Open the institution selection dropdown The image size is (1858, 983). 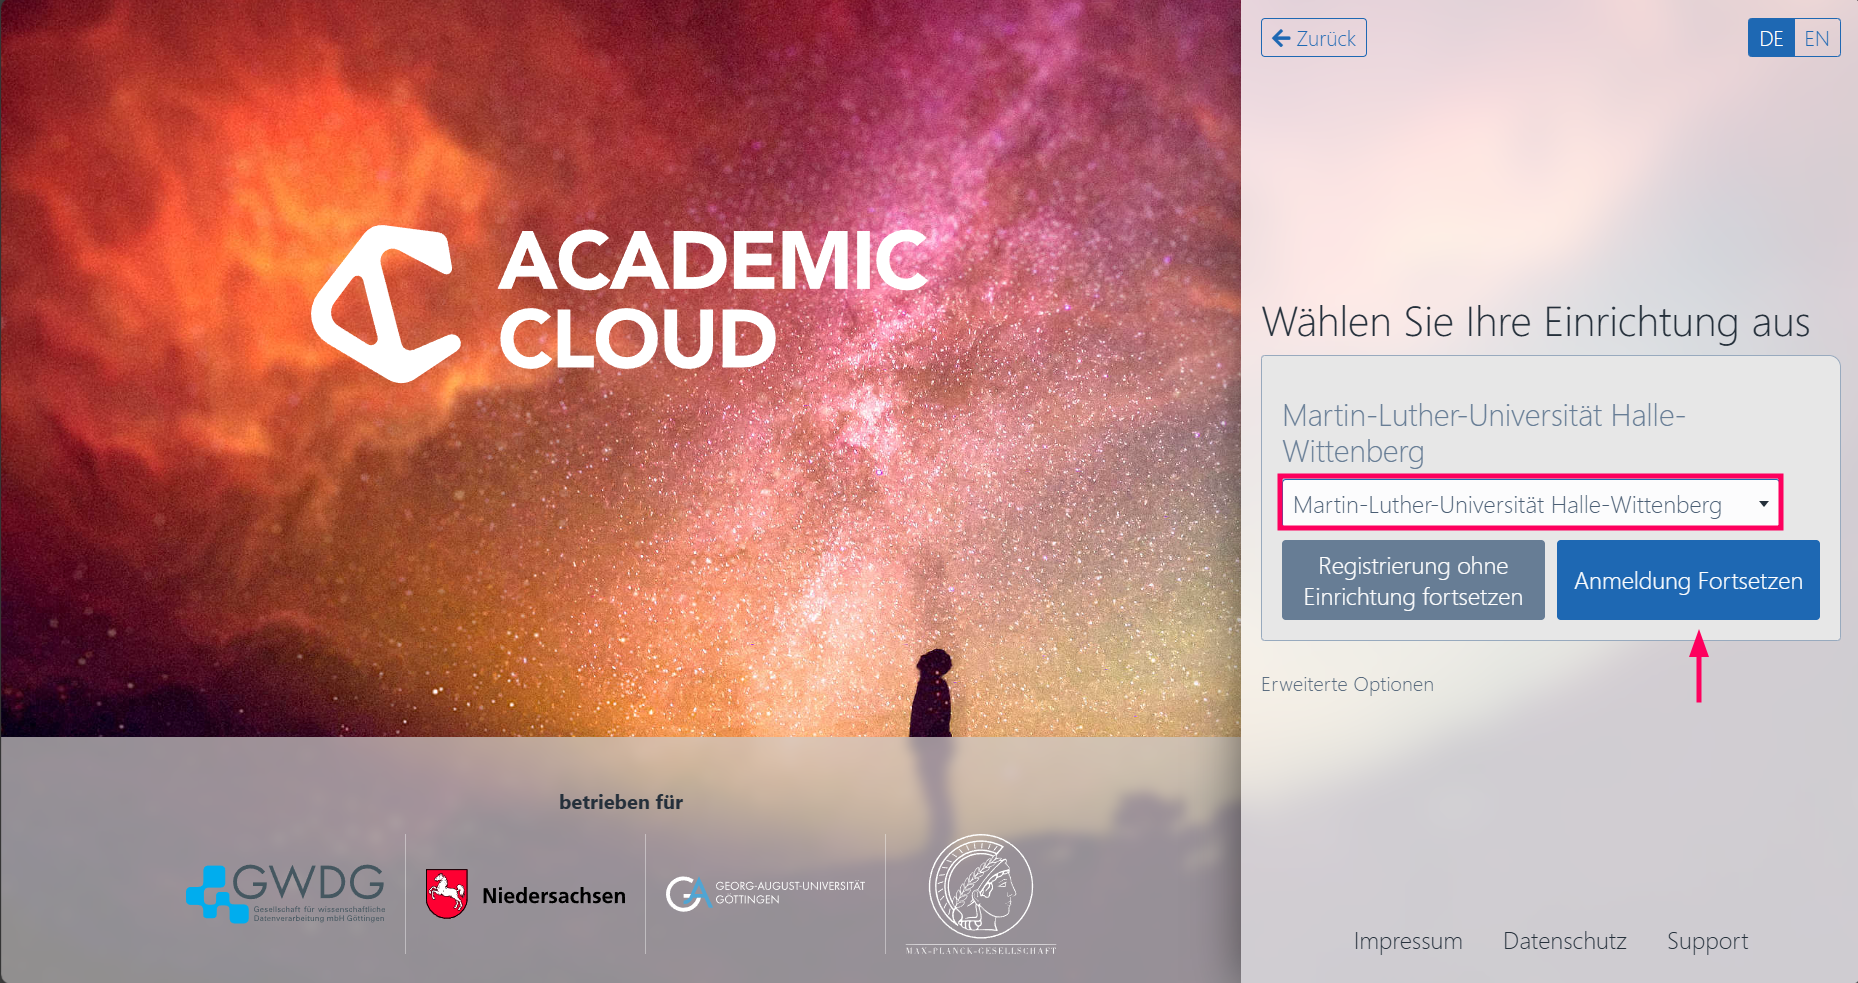[x=1531, y=504]
